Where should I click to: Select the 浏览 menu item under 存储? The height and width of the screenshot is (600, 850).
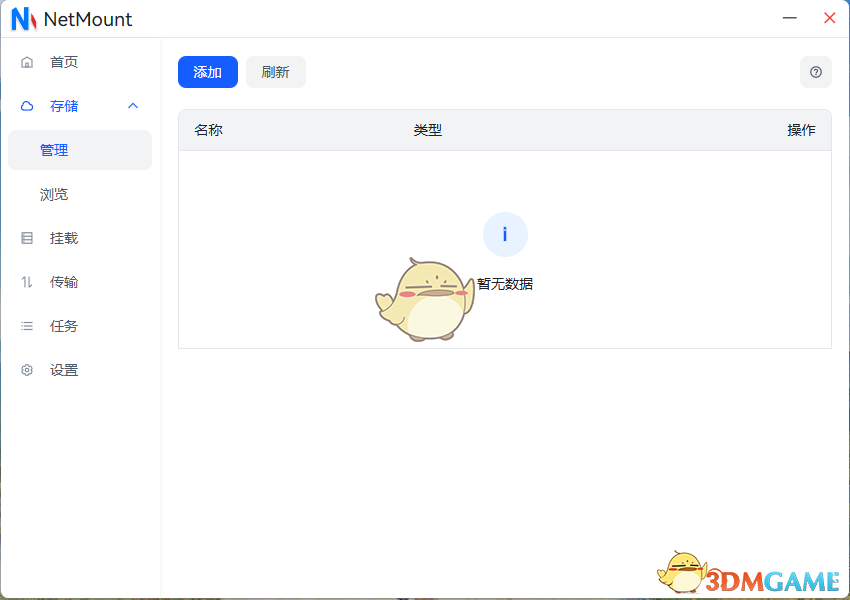(x=54, y=194)
